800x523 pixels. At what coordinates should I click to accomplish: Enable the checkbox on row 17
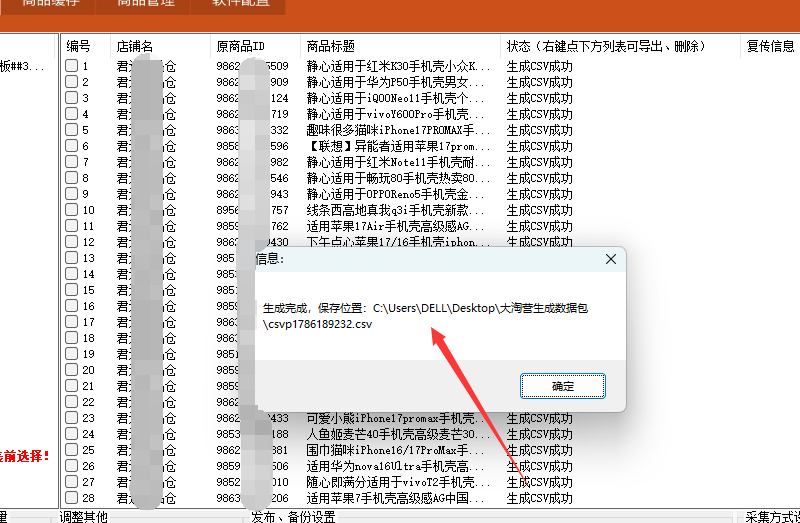click(71, 321)
